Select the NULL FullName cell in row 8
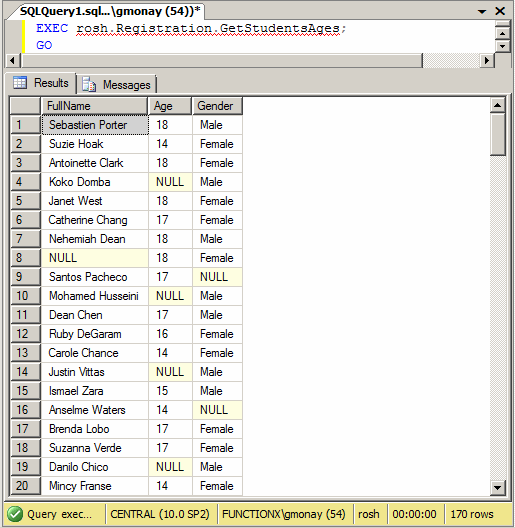Viewport: 515px width, 528px height. pyautogui.click(x=95, y=258)
